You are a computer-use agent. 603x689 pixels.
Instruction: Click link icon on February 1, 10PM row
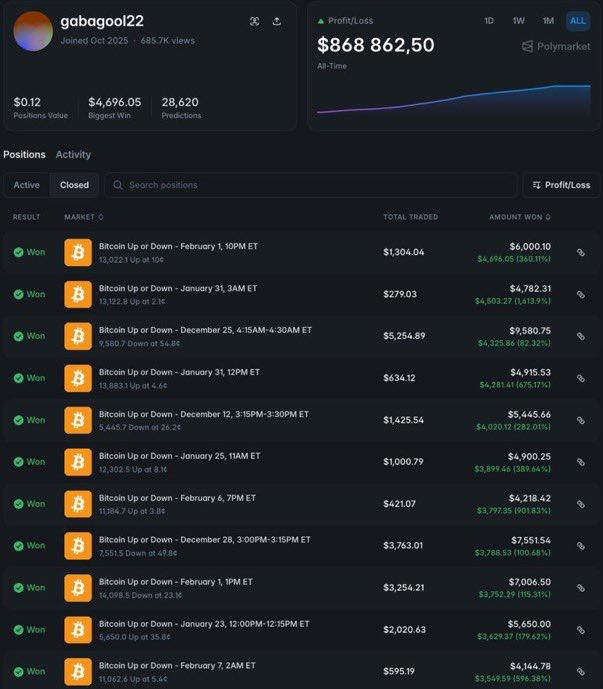click(580, 252)
